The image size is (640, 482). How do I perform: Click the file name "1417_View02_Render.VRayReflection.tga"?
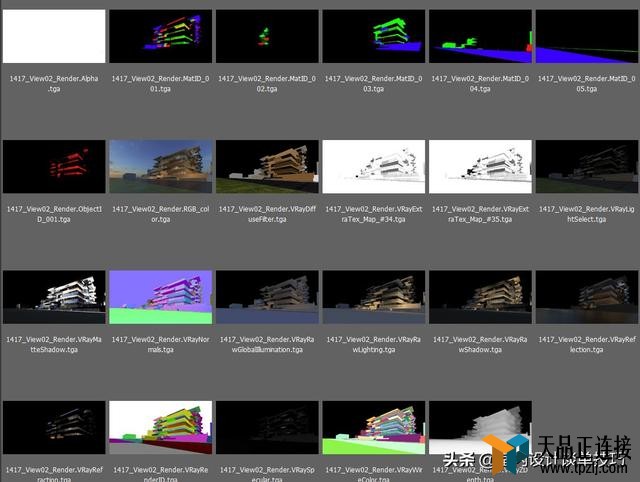[x=587, y=344]
